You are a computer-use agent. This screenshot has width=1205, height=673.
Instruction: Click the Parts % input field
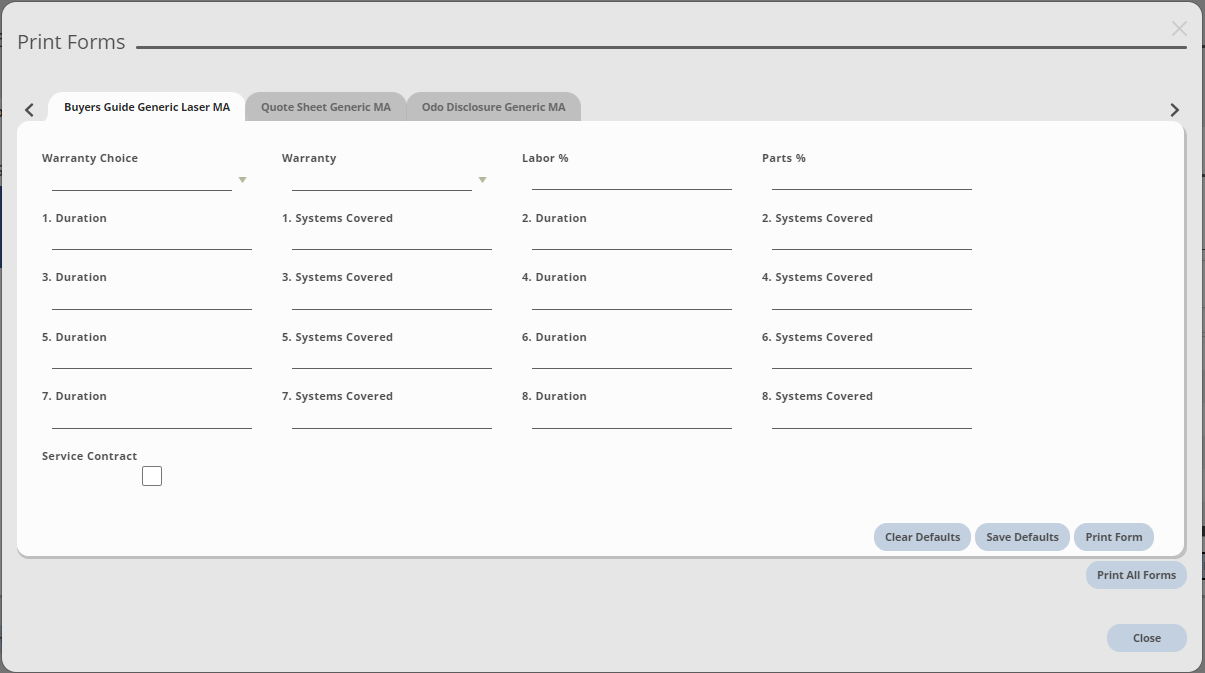[871, 180]
